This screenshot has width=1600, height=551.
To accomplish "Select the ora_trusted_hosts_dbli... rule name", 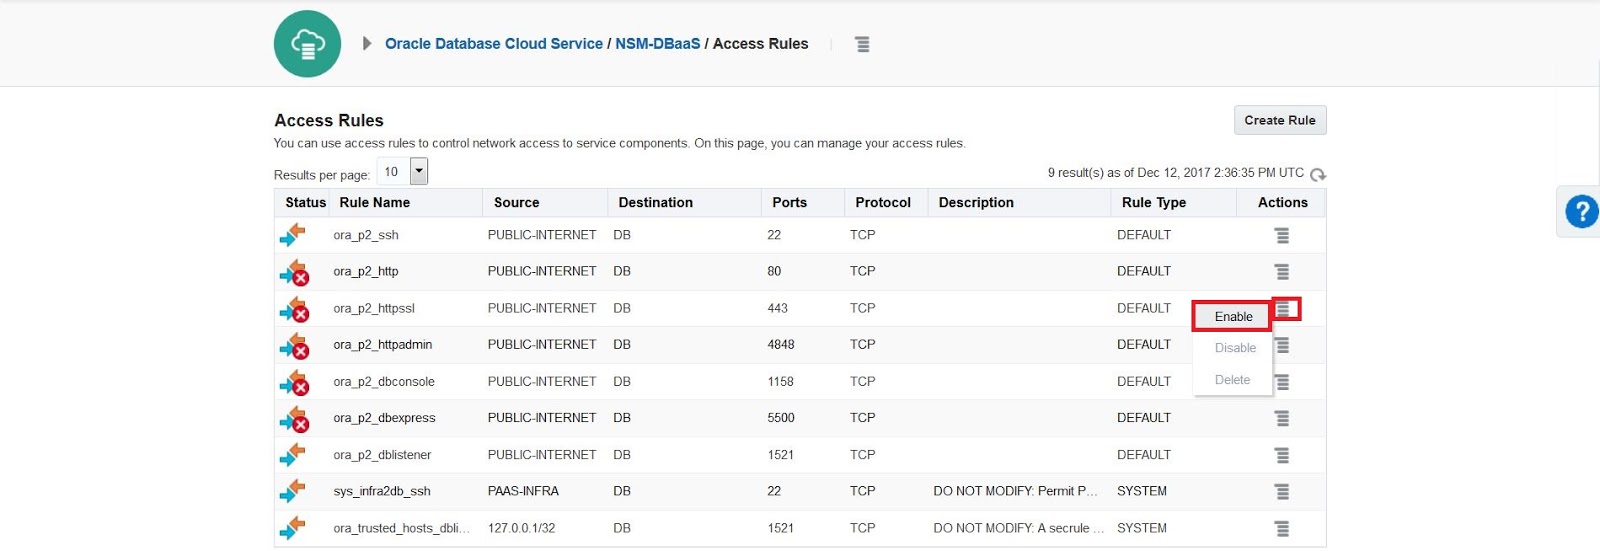I will tap(401, 528).
